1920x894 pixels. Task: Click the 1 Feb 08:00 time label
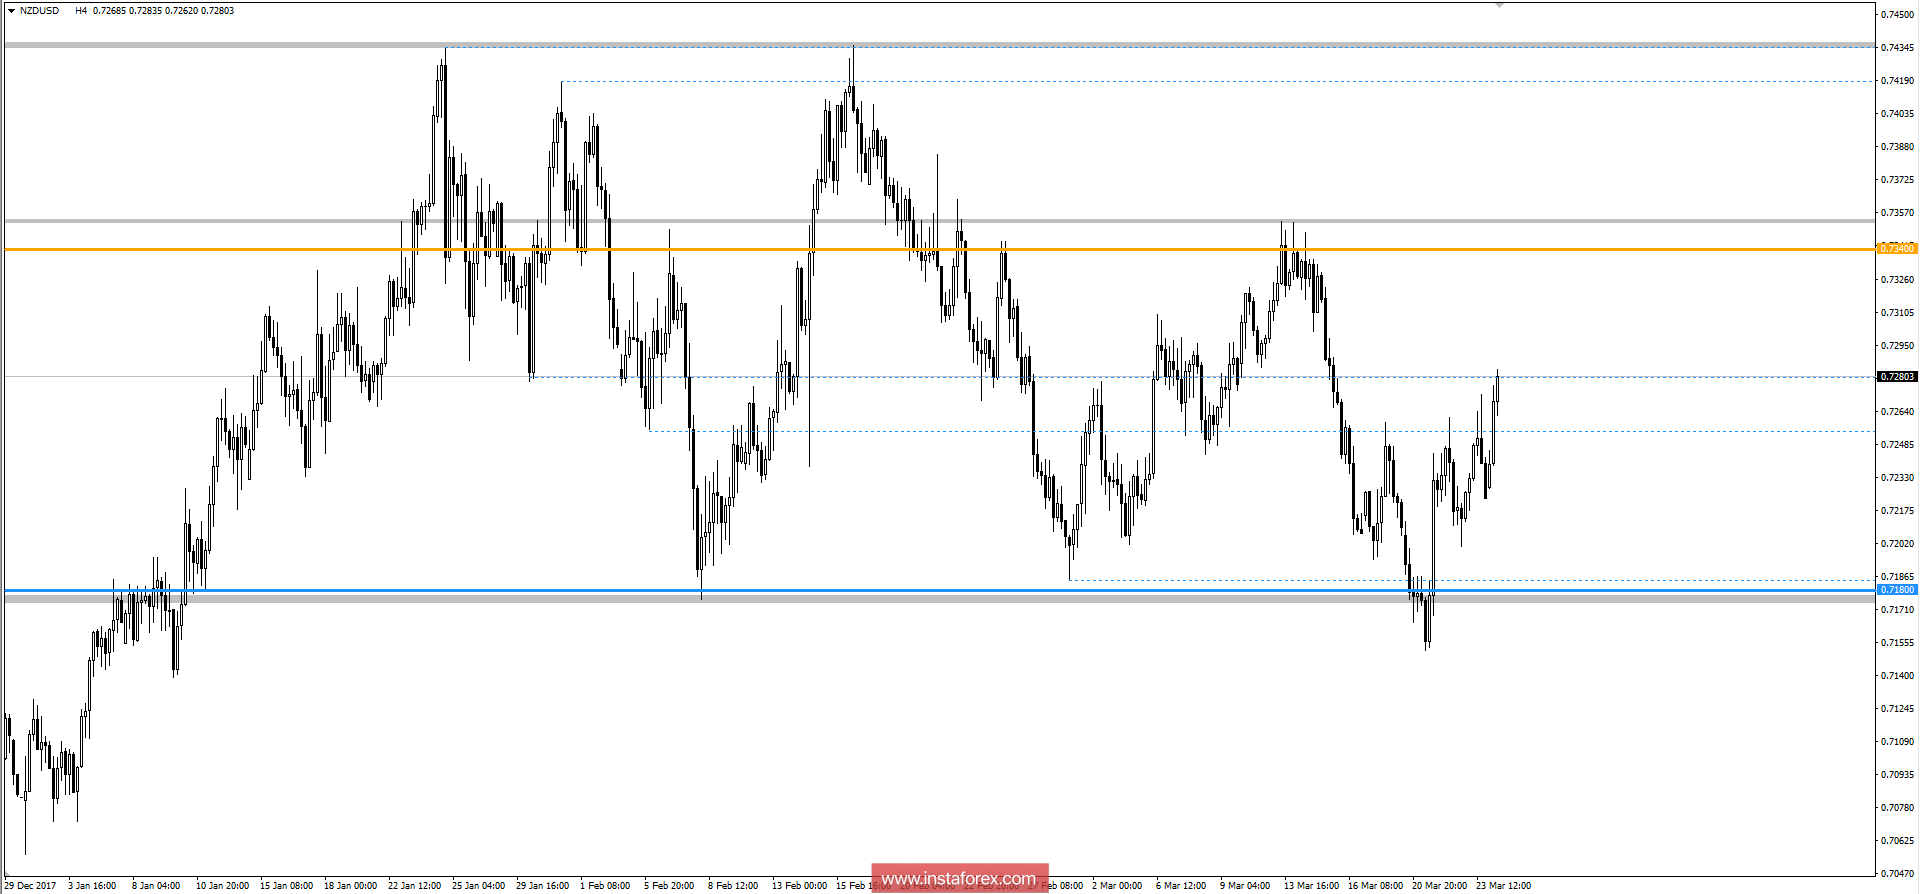605,886
